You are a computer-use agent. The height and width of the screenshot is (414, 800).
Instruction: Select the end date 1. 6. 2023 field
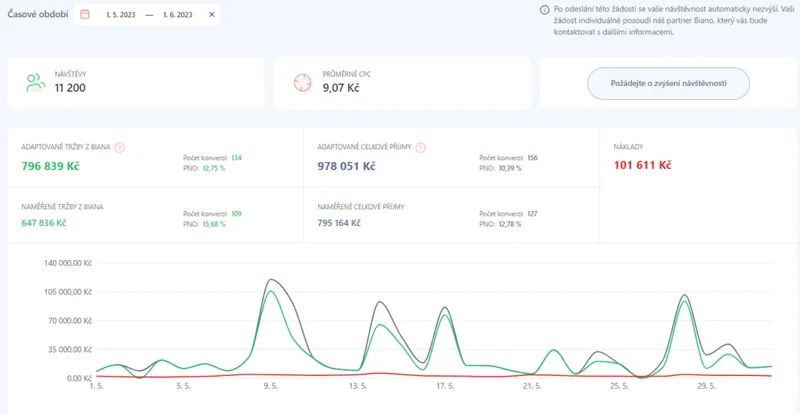tap(178, 15)
